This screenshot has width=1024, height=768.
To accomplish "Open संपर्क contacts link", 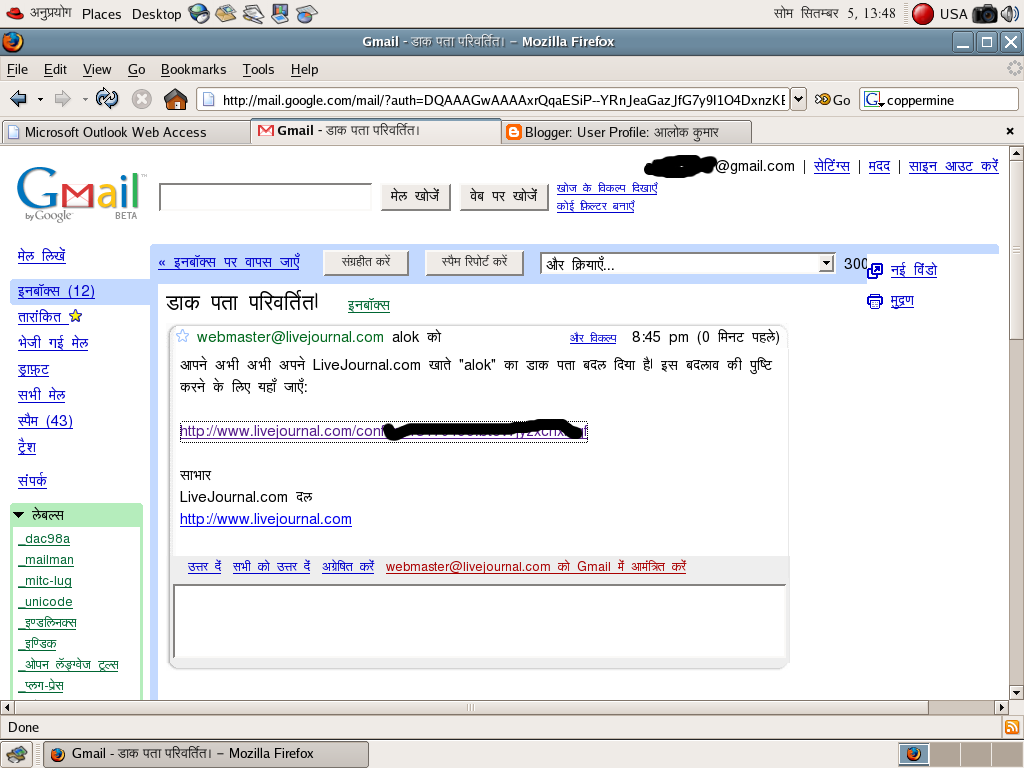I will tap(32, 481).
